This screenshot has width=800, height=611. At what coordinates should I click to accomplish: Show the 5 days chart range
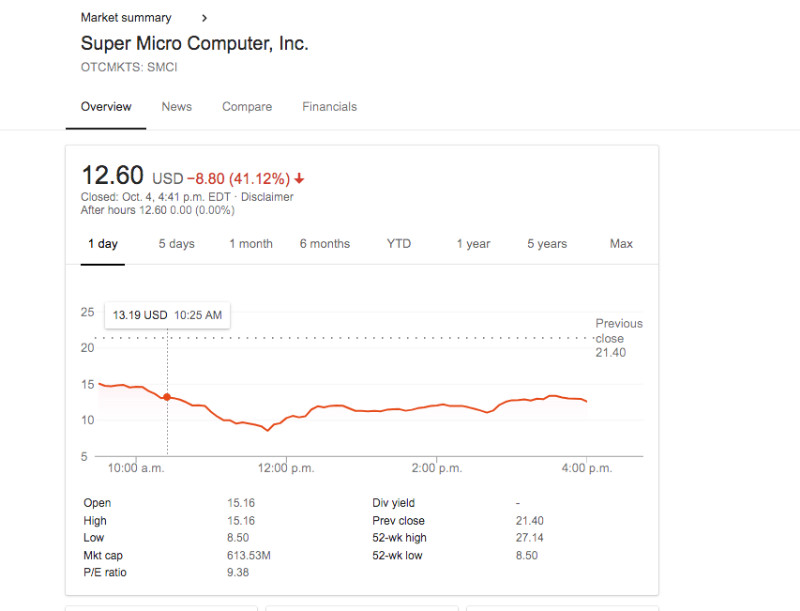[x=176, y=244]
